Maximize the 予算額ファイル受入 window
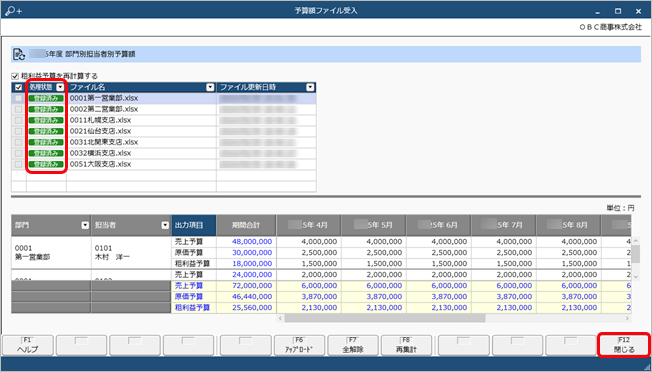652x372 pixels. 618,11
